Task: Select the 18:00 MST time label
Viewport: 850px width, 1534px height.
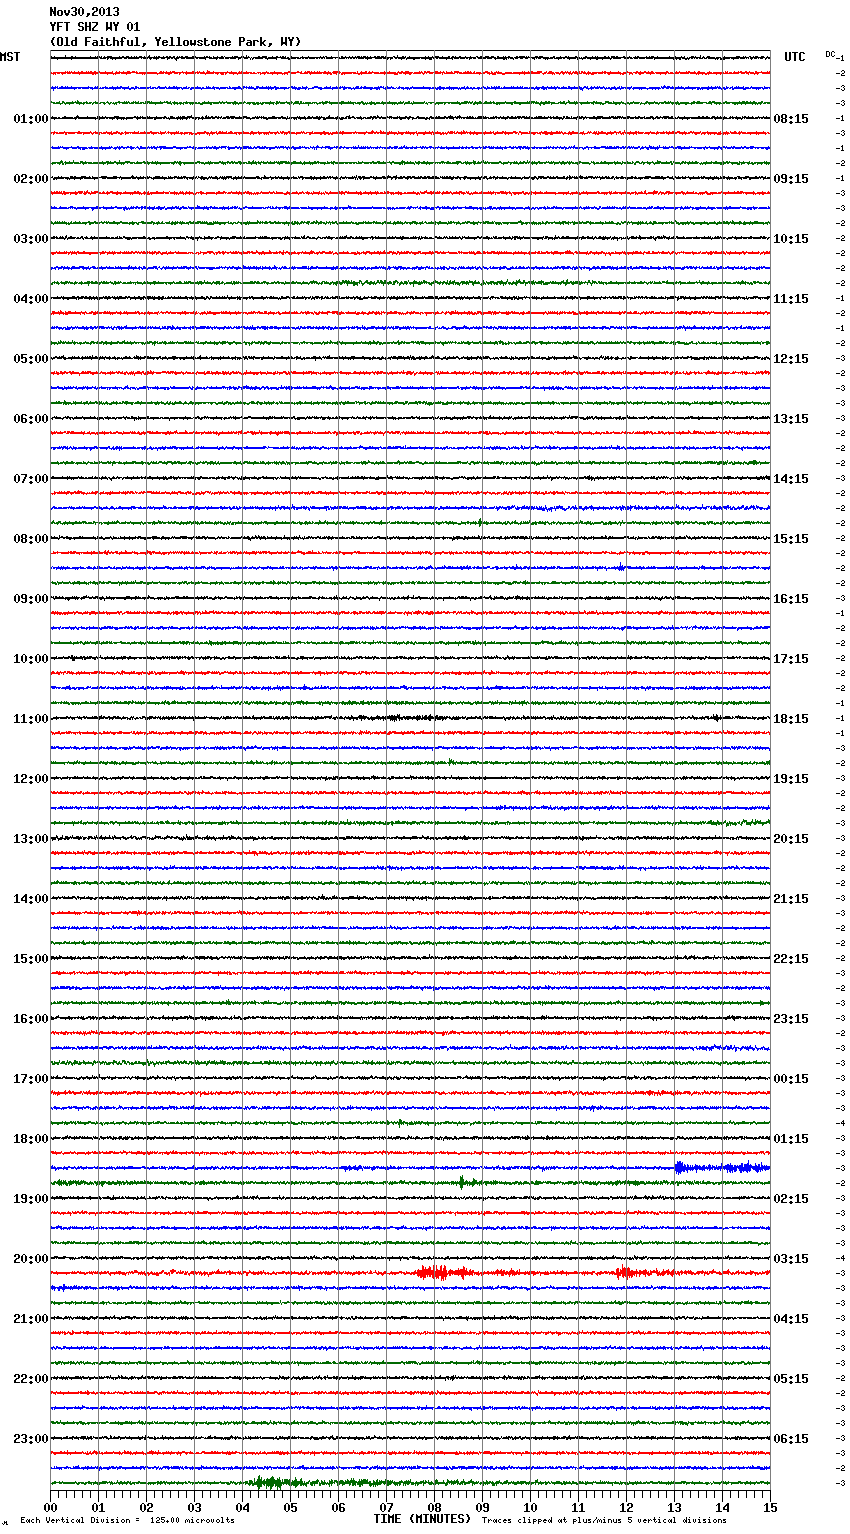Action: [x=31, y=1139]
